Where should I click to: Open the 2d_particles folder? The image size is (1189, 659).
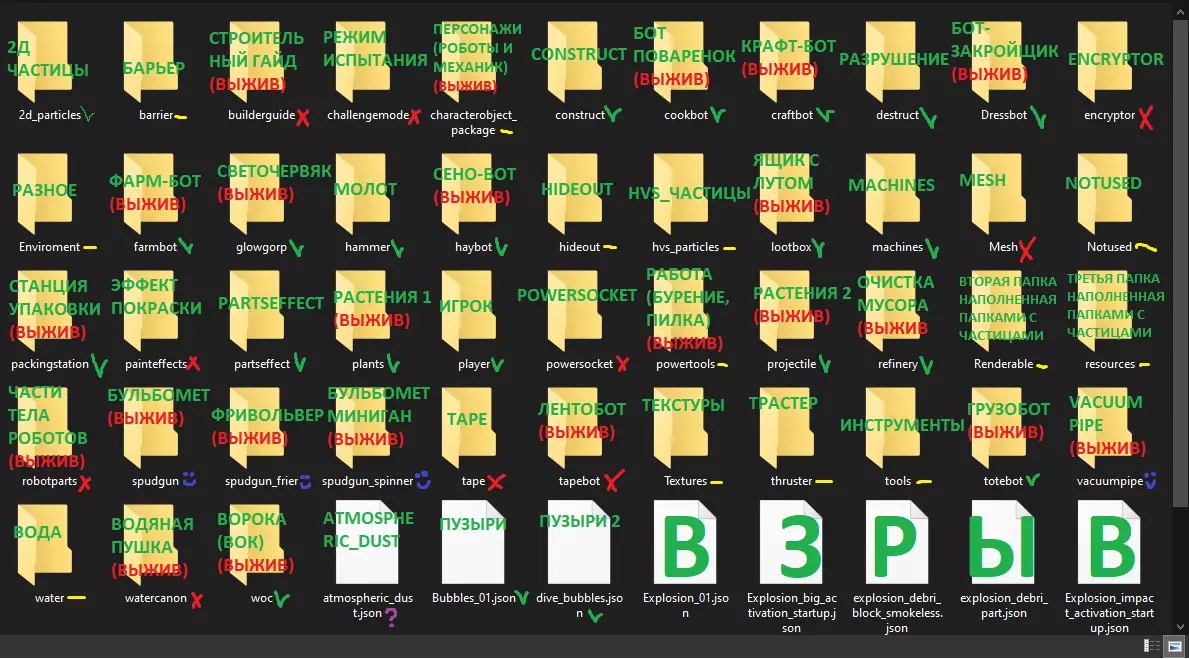coord(47,62)
